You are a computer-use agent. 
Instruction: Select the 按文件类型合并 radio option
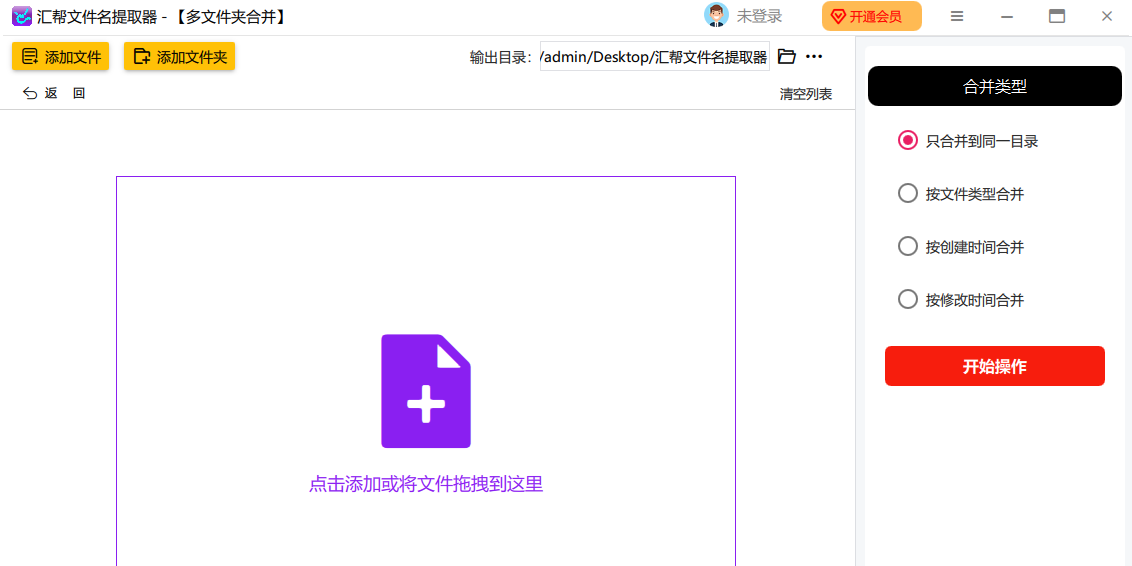[908, 194]
